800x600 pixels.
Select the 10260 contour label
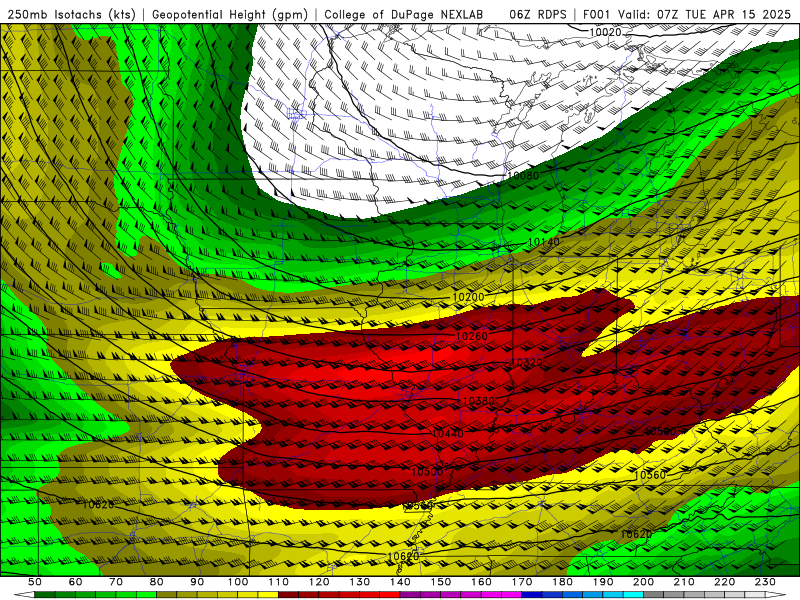[x=471, y=336]
